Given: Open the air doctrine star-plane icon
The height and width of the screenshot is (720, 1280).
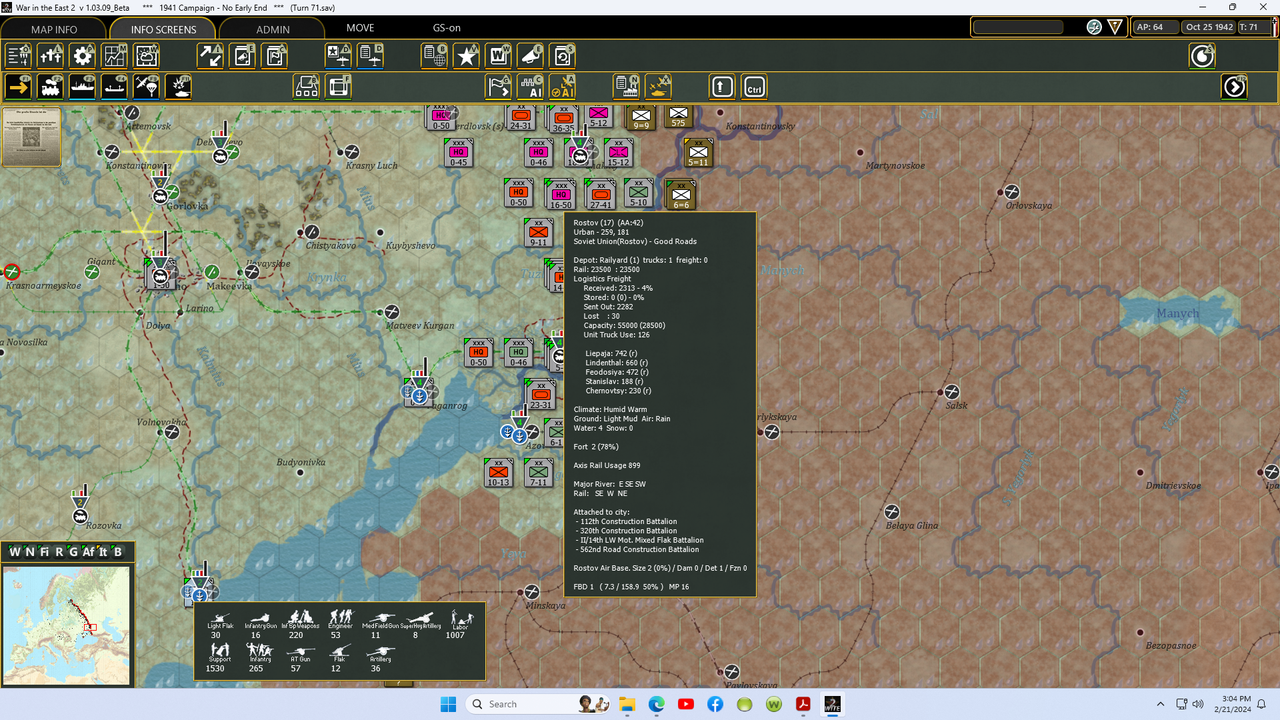Looking at the screenshot, I should 339,56.
